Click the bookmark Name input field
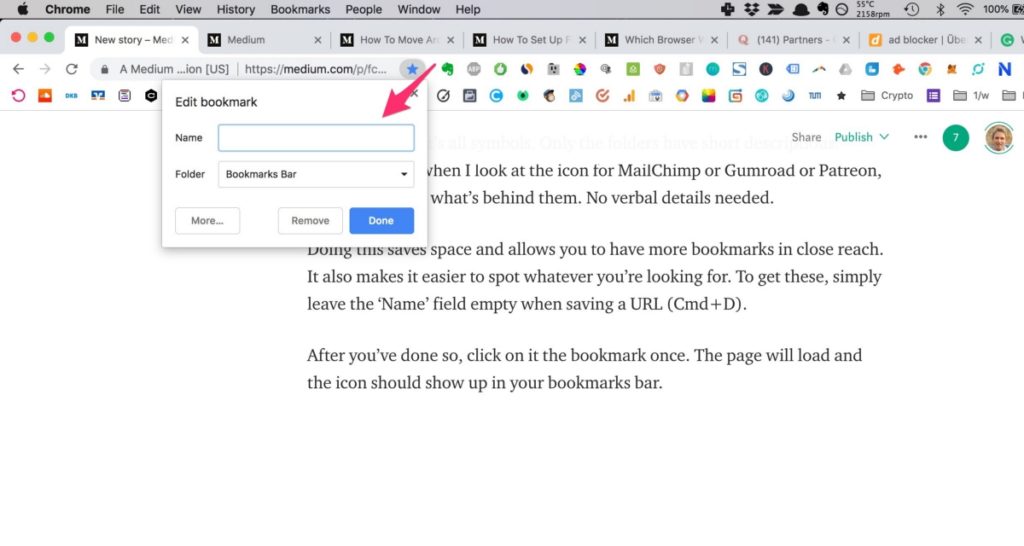Screen dimensions: 1024x546 click(x=316, y=138)
